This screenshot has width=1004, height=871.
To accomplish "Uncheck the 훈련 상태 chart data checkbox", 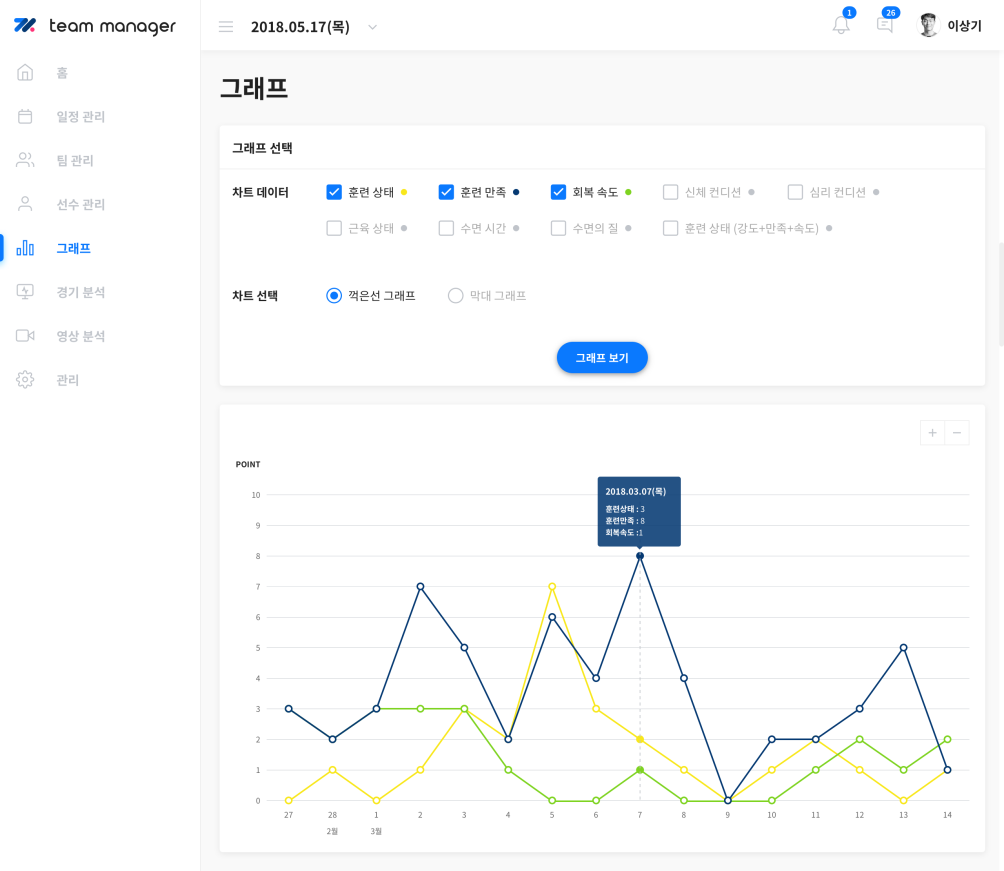I will tap(334, 191).
